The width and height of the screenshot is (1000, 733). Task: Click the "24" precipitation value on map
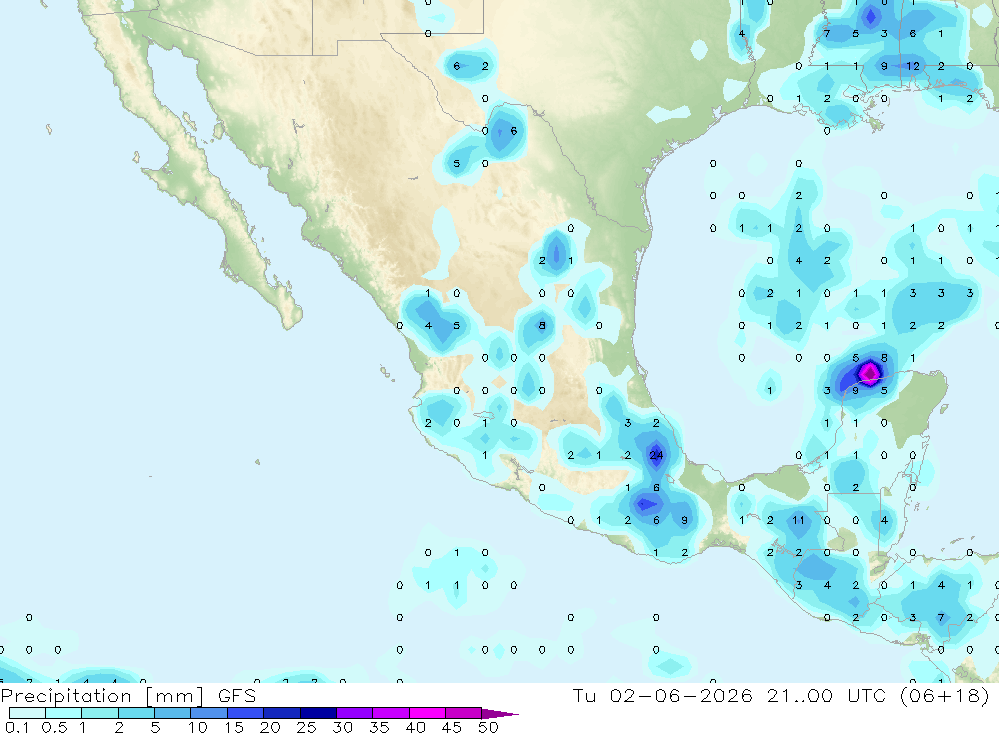click(656, 455)
